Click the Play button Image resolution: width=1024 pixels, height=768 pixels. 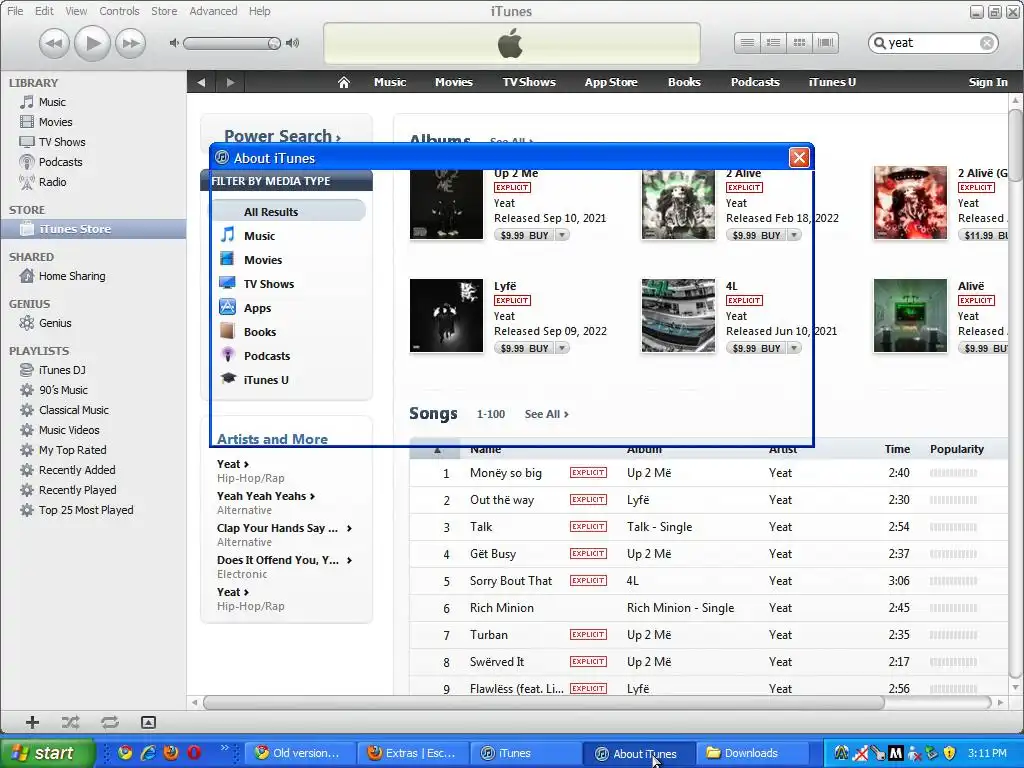click(x=92, y=43)
